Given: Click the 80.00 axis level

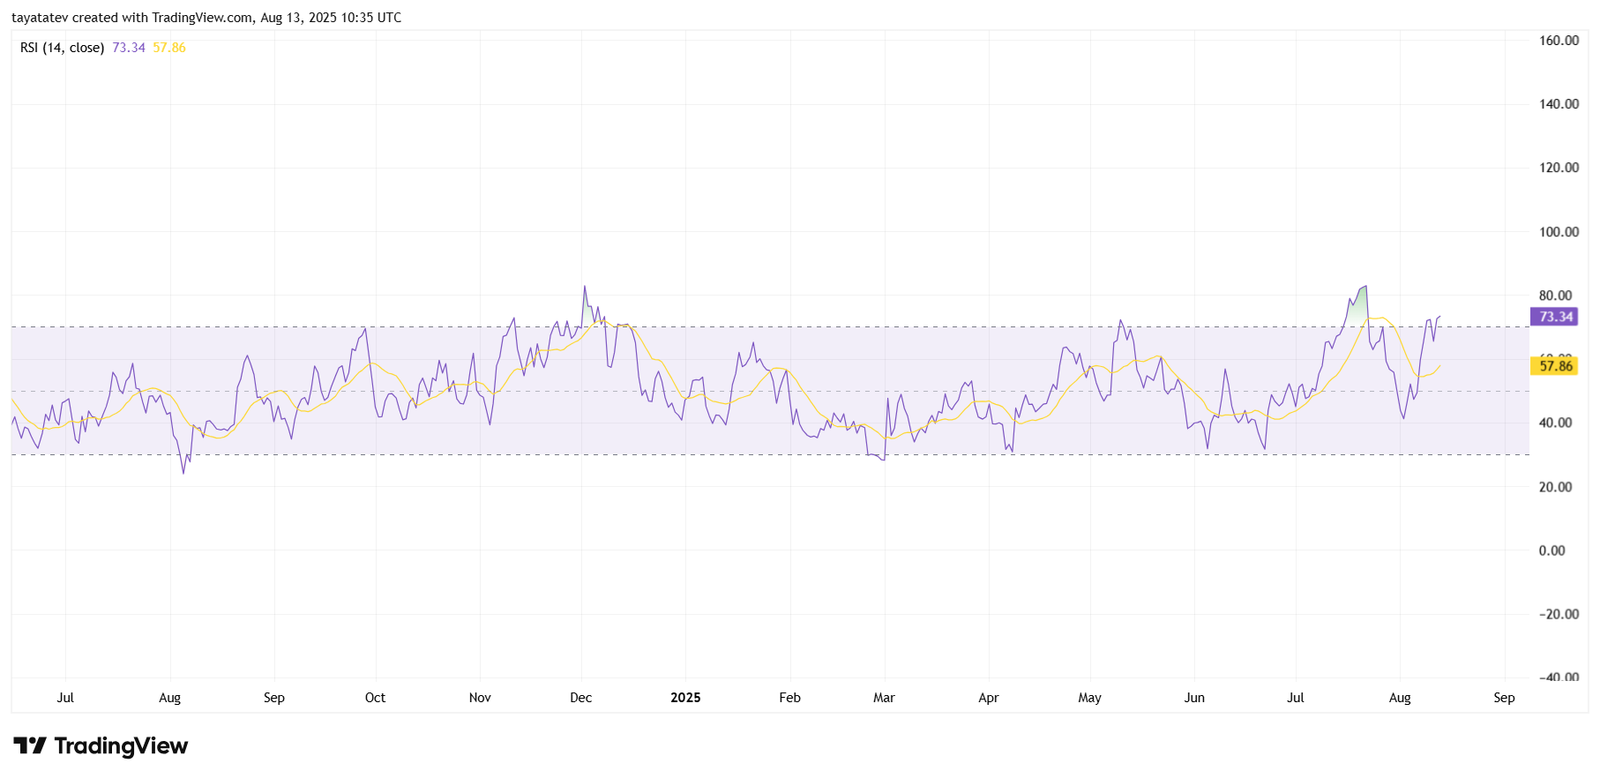Looking at the screenshot, I should [1555, 295].
